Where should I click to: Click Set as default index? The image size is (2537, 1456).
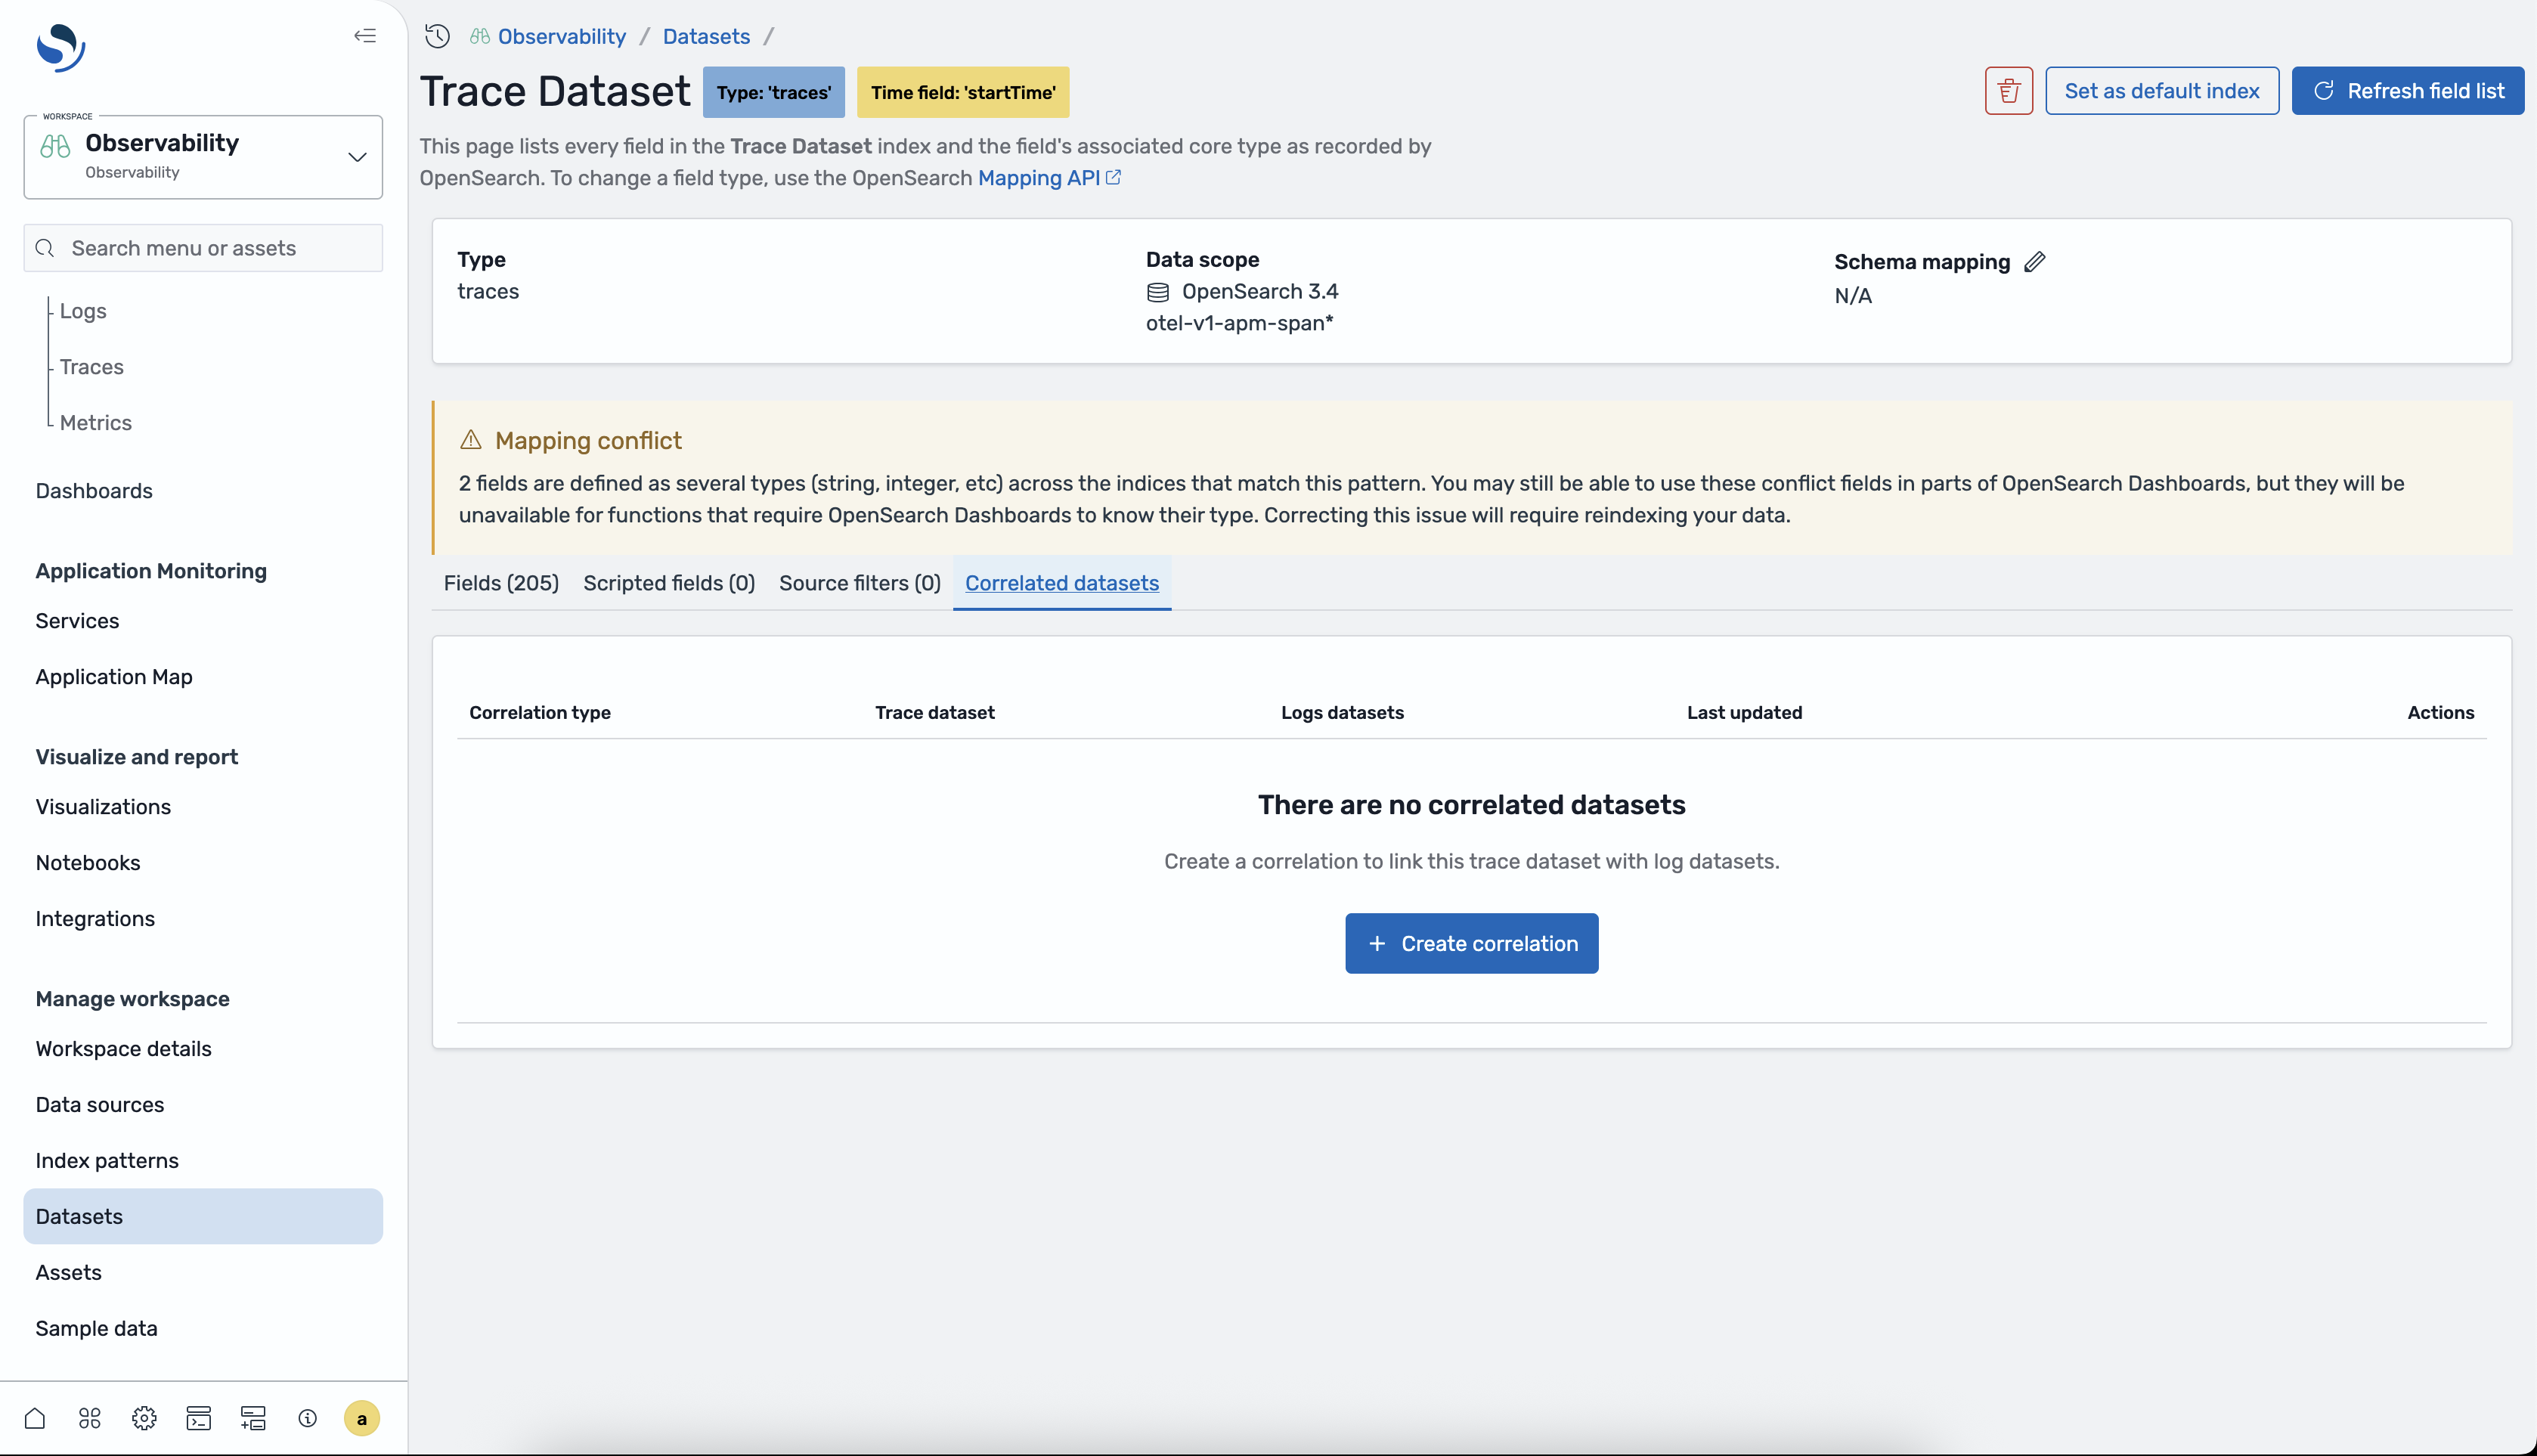pos(2161,91)
